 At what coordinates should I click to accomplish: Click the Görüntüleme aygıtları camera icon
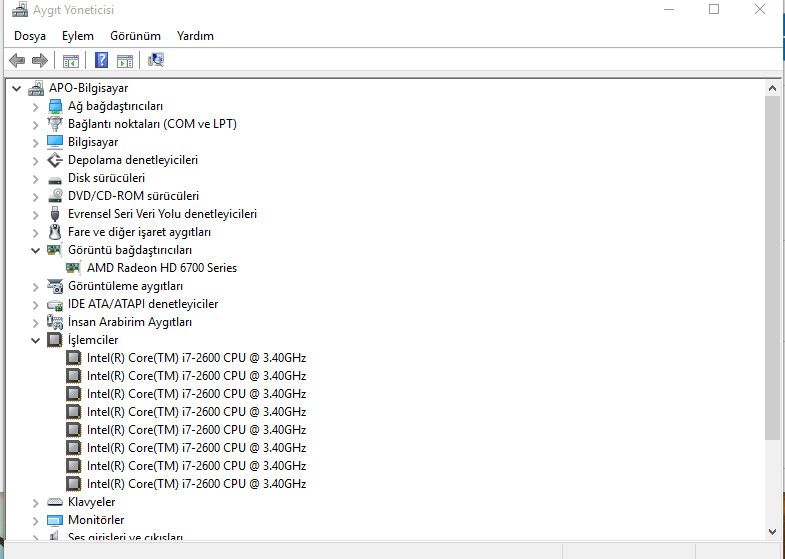[55, 286]
